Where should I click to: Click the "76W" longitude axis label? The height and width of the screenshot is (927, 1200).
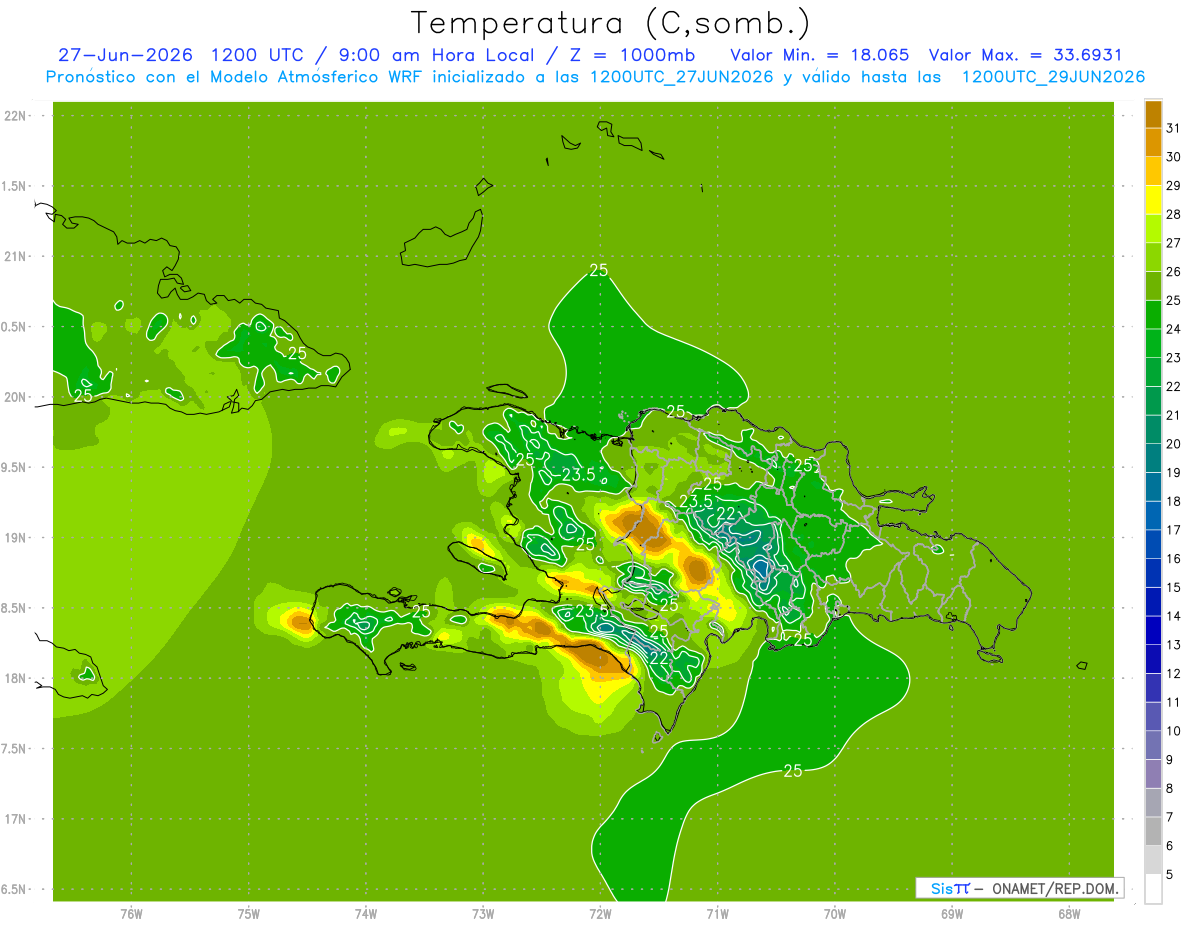131,915
